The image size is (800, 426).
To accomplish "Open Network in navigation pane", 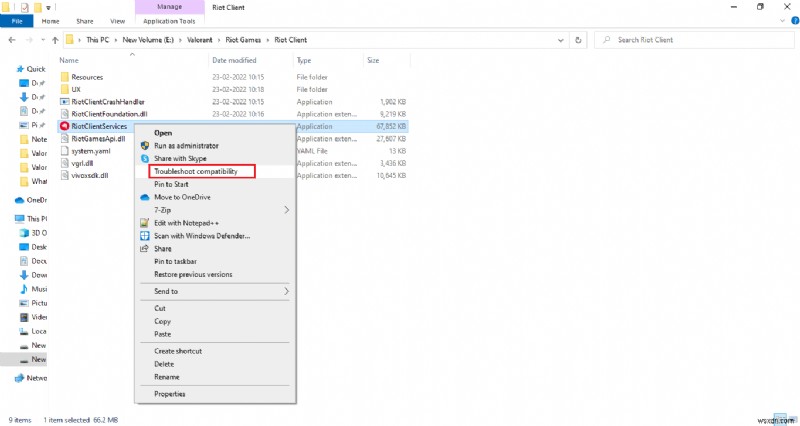I will click(31, 378).
